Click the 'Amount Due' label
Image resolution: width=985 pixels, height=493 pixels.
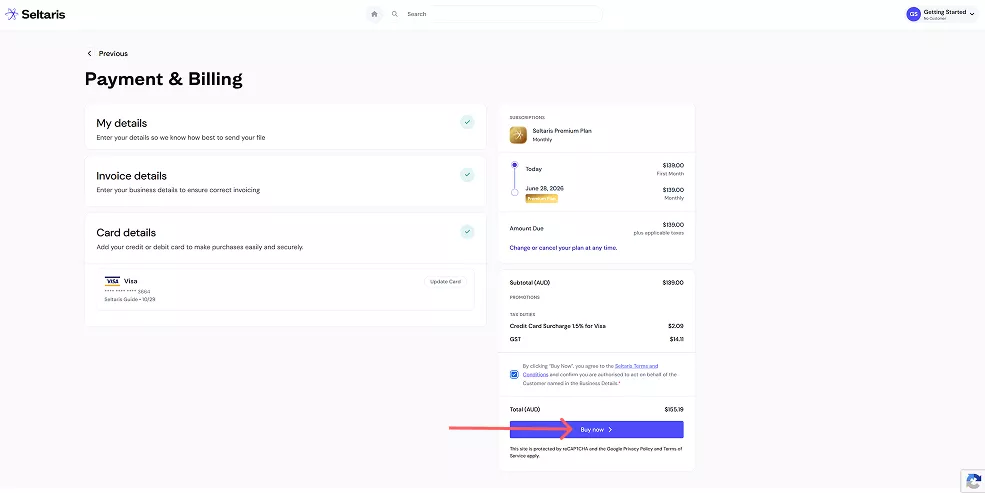coord(526,229)
